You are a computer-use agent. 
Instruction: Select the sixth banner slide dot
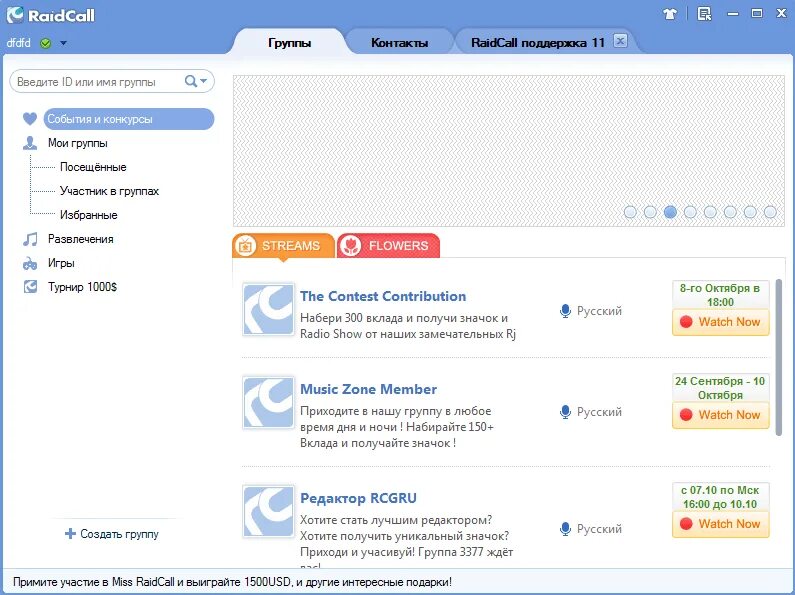730,212
